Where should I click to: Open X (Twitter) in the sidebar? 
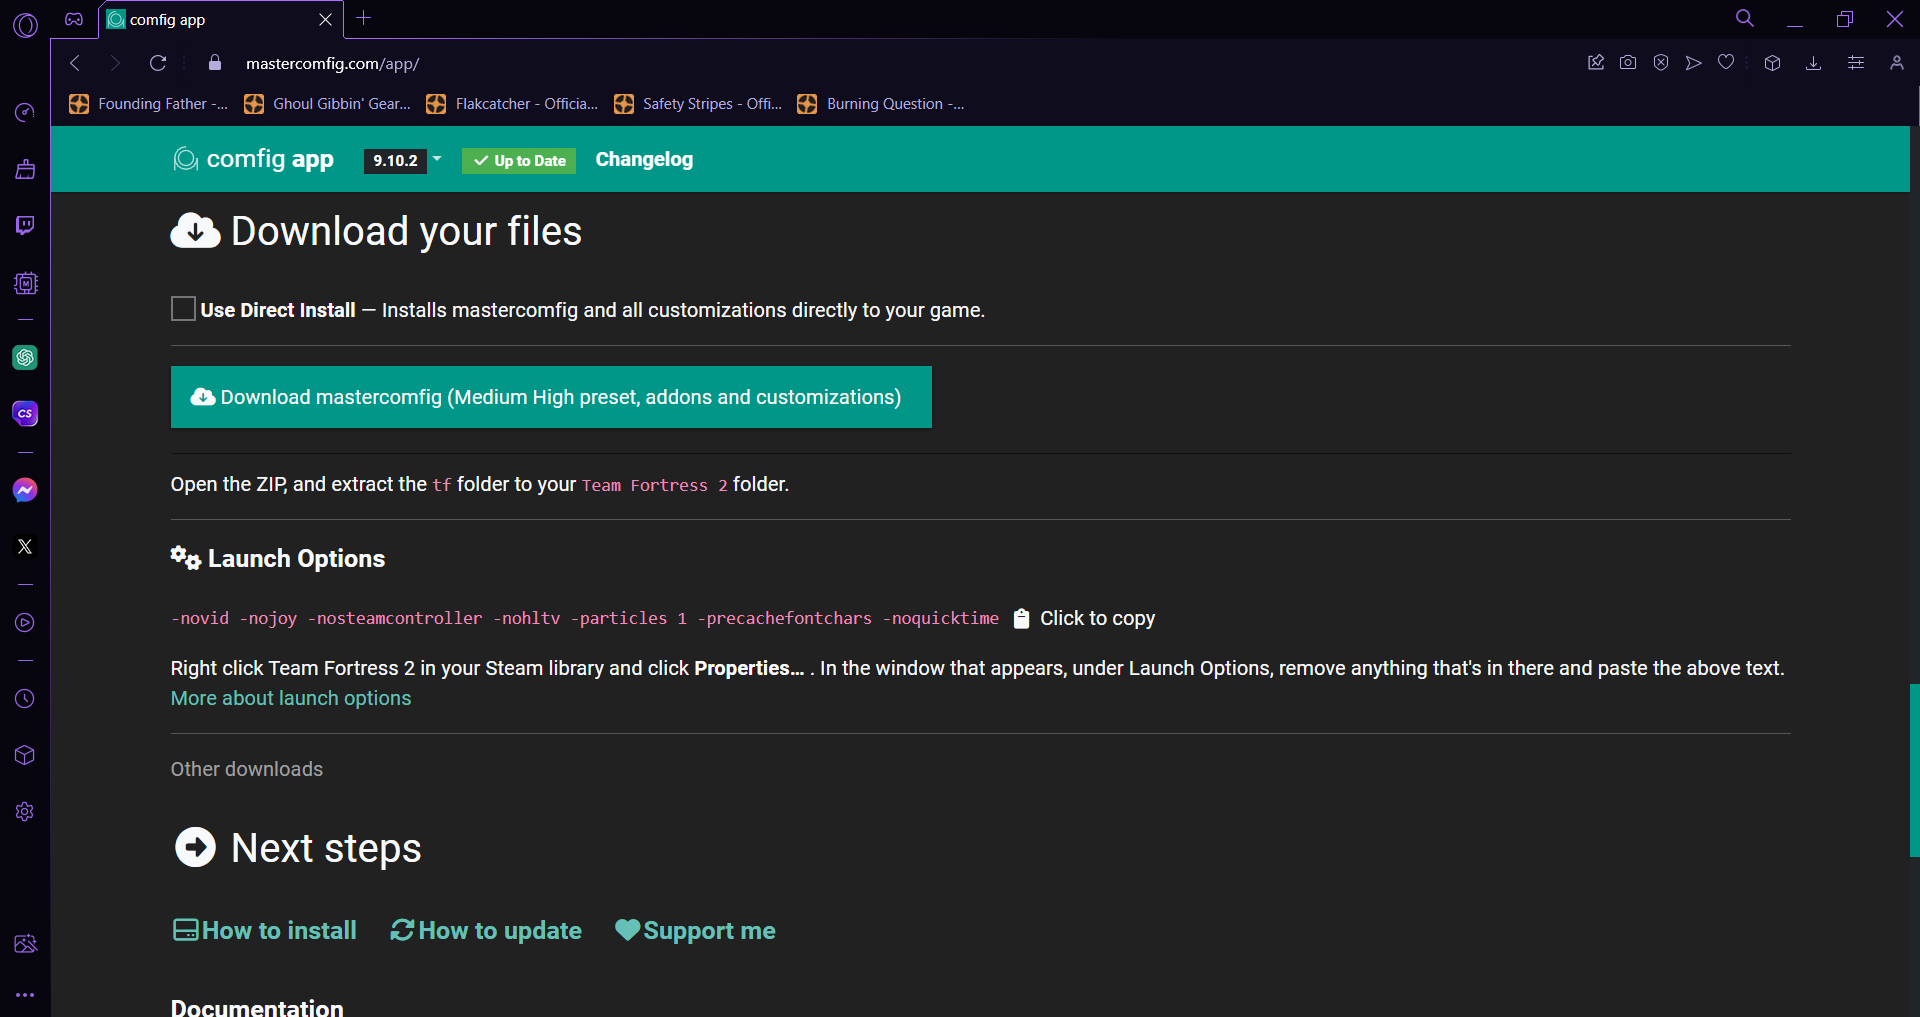(x=25, y=546)
